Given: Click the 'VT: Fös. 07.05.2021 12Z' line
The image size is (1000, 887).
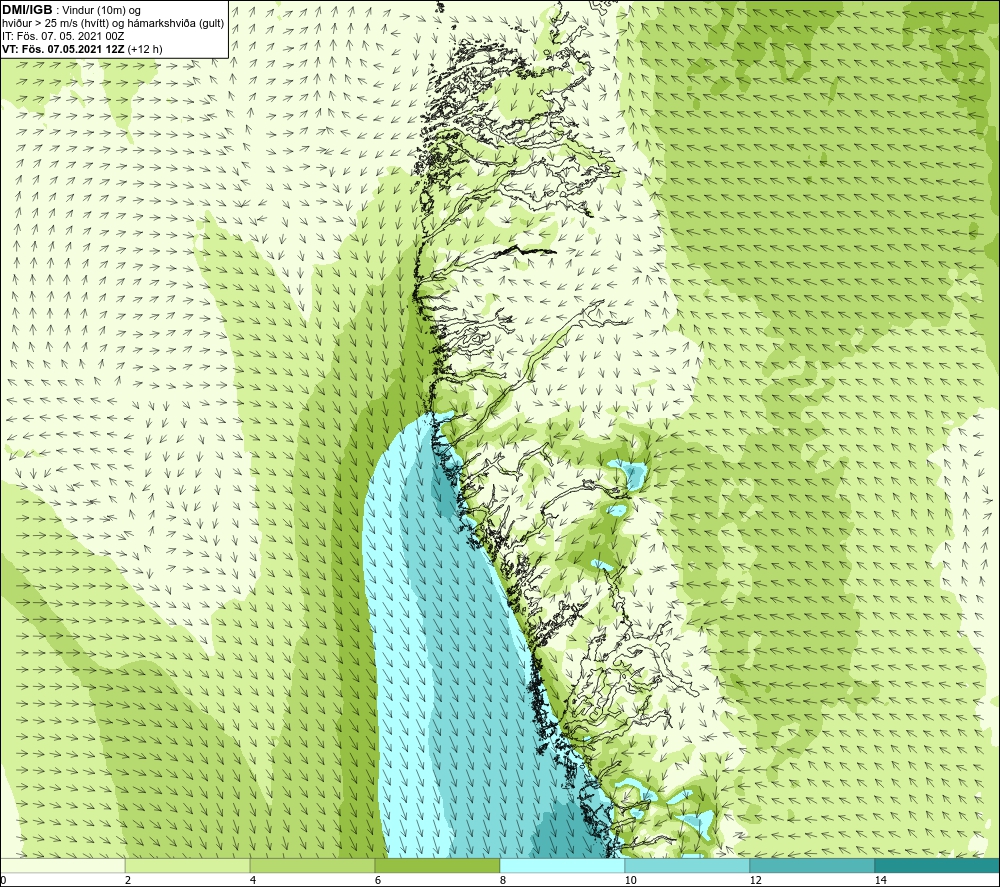Looking at the screenshot, I should point(64,49).
